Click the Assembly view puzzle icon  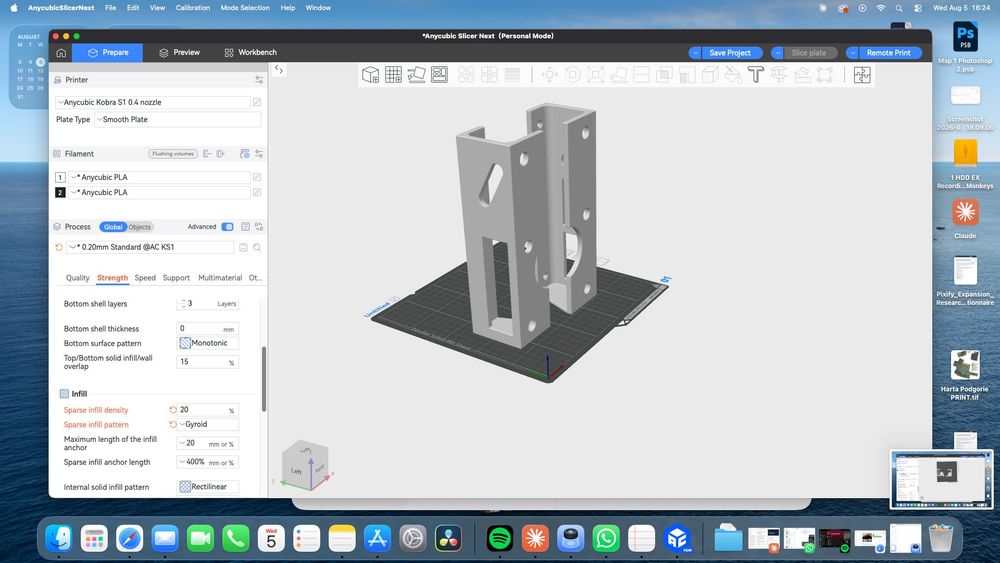(x=862, y=75)
